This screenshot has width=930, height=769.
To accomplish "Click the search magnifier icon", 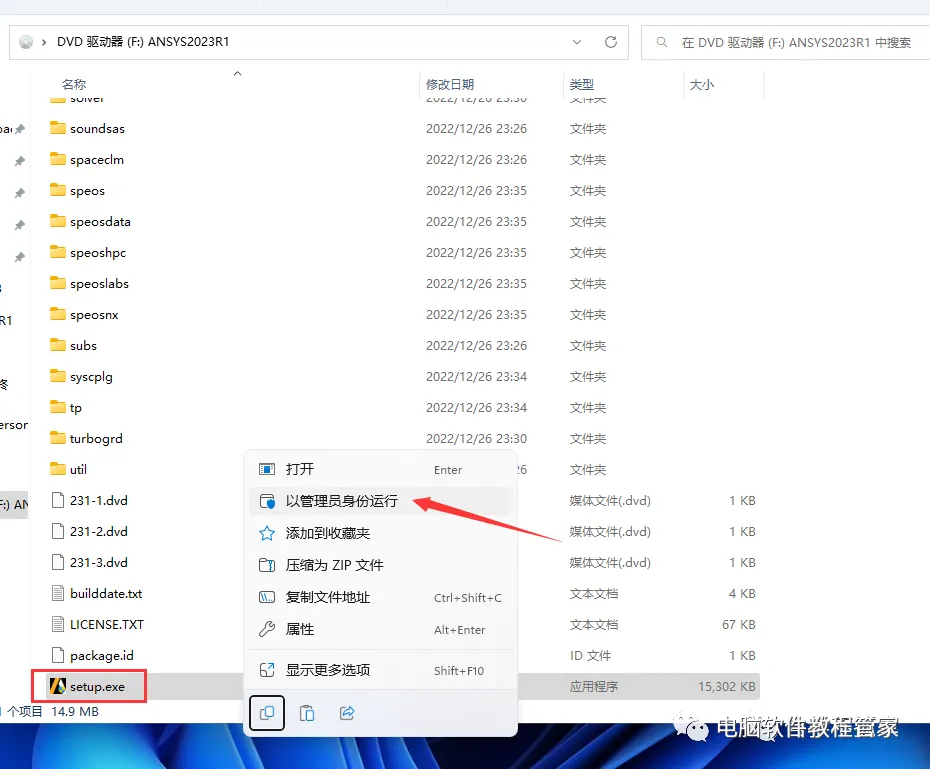I will [x=662, y=42].
